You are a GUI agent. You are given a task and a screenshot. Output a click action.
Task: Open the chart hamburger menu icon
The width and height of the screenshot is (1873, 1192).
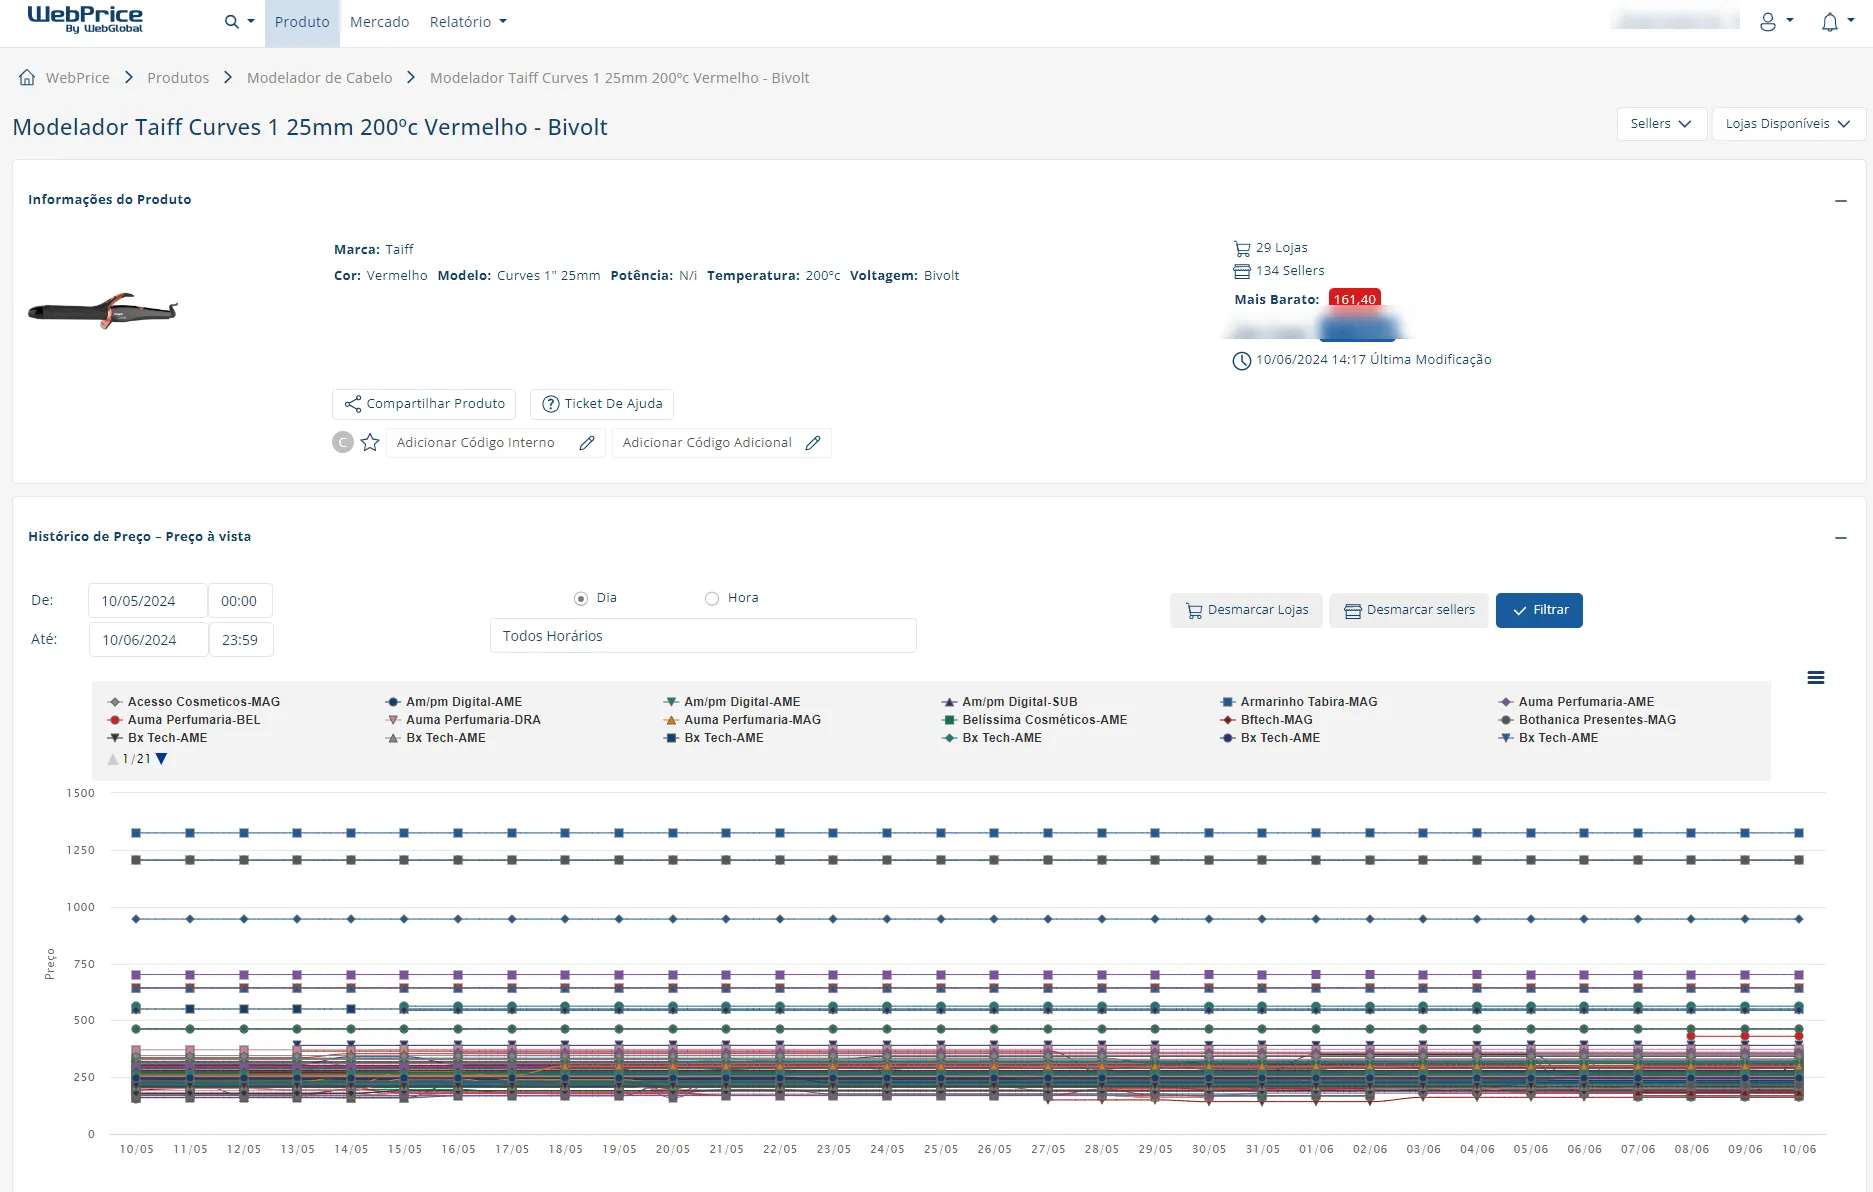1816,678
